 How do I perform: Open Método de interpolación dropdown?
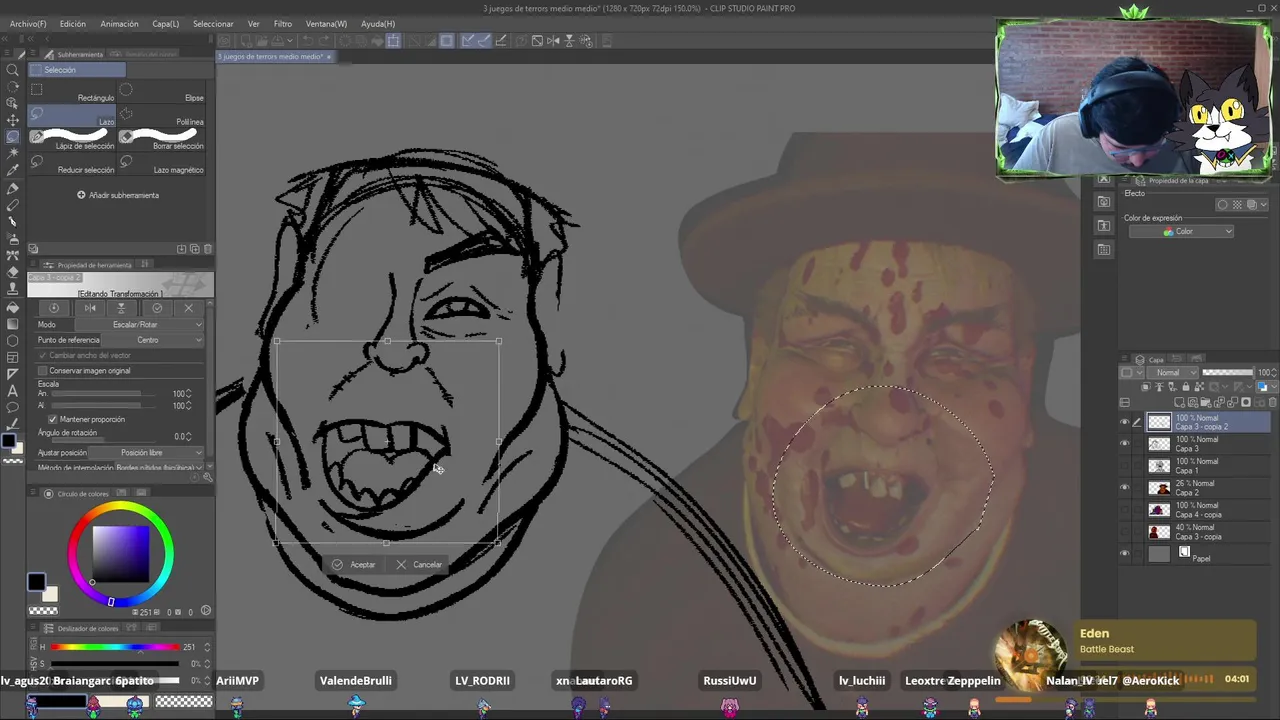click(160, 468)
